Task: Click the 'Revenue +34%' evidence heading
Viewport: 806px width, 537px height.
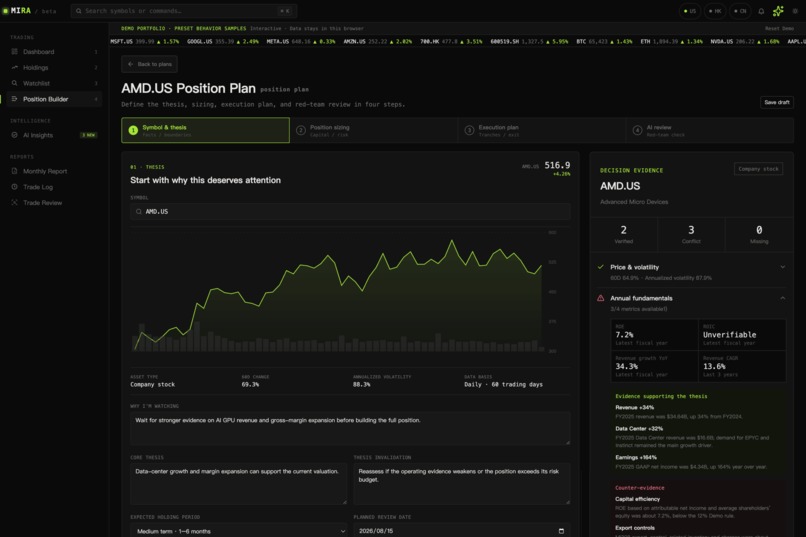Action: coord(634,408)
